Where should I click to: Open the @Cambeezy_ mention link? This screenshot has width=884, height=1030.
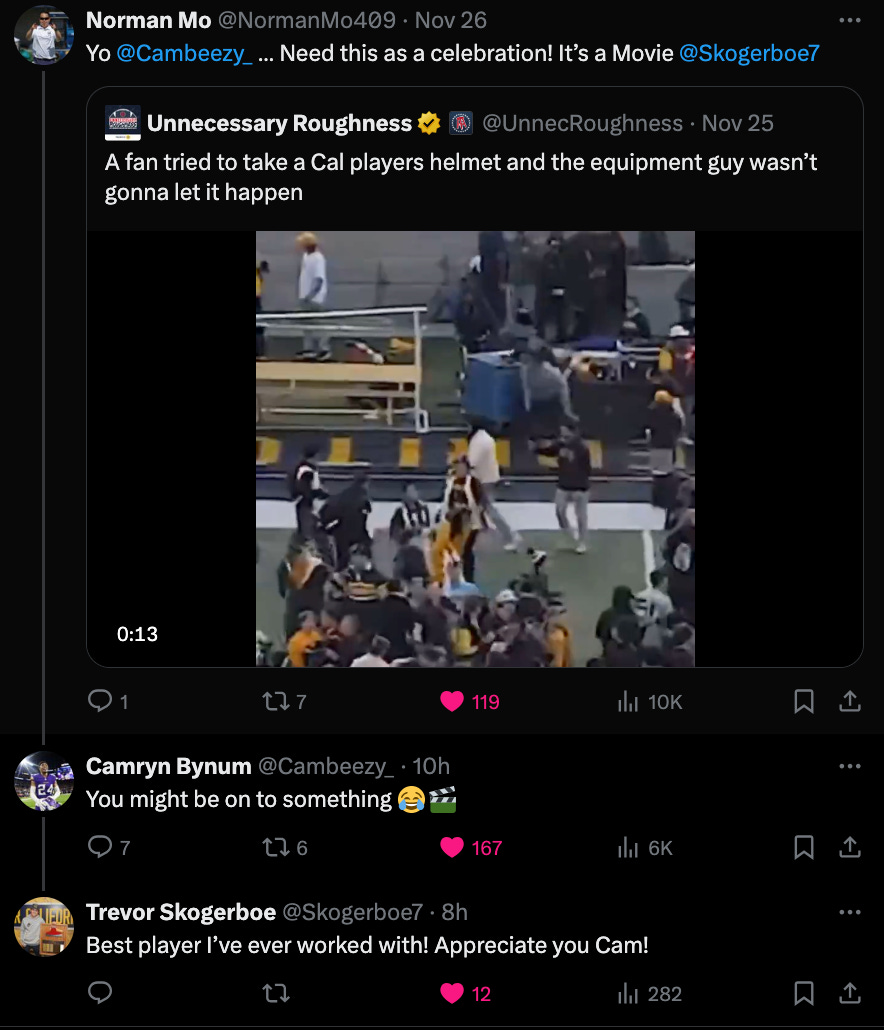(184, 53)
